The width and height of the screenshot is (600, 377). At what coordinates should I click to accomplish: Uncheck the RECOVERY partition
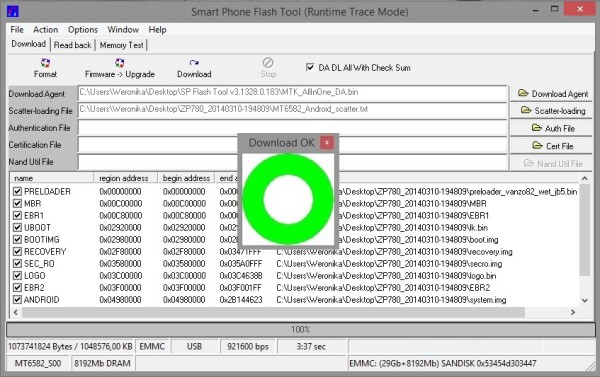point(17,251)
